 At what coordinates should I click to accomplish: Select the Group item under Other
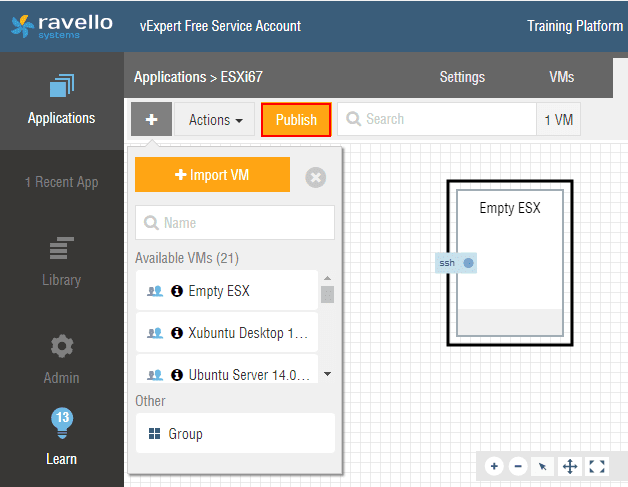[x=235, y=433]
